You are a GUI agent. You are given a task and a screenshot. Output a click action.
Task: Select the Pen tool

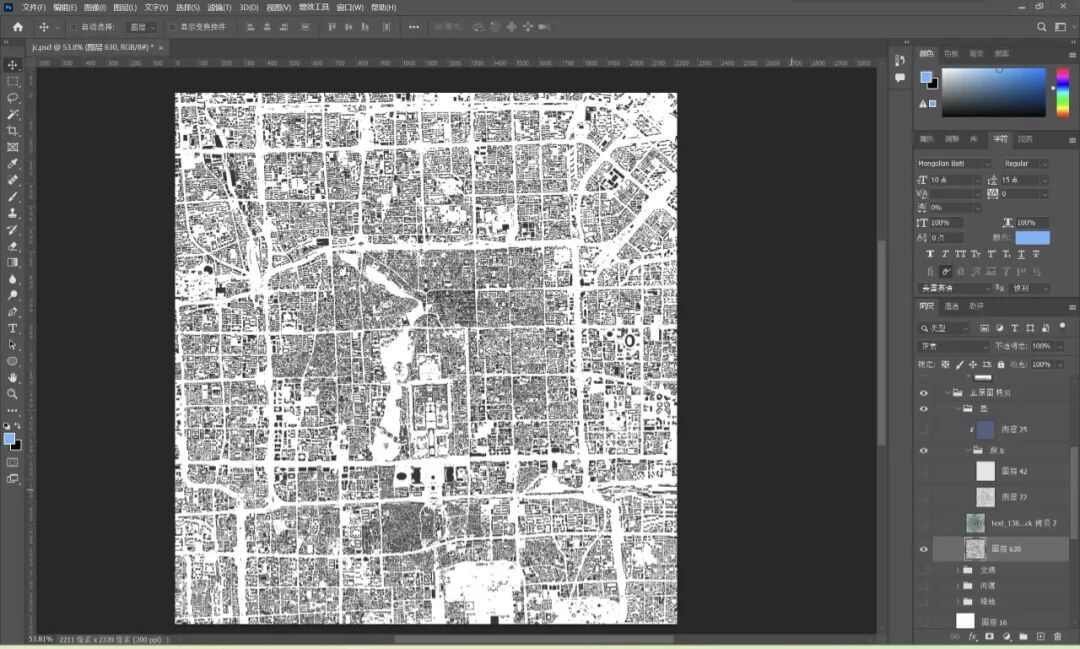pyautogui.click(x=12, y=312)
